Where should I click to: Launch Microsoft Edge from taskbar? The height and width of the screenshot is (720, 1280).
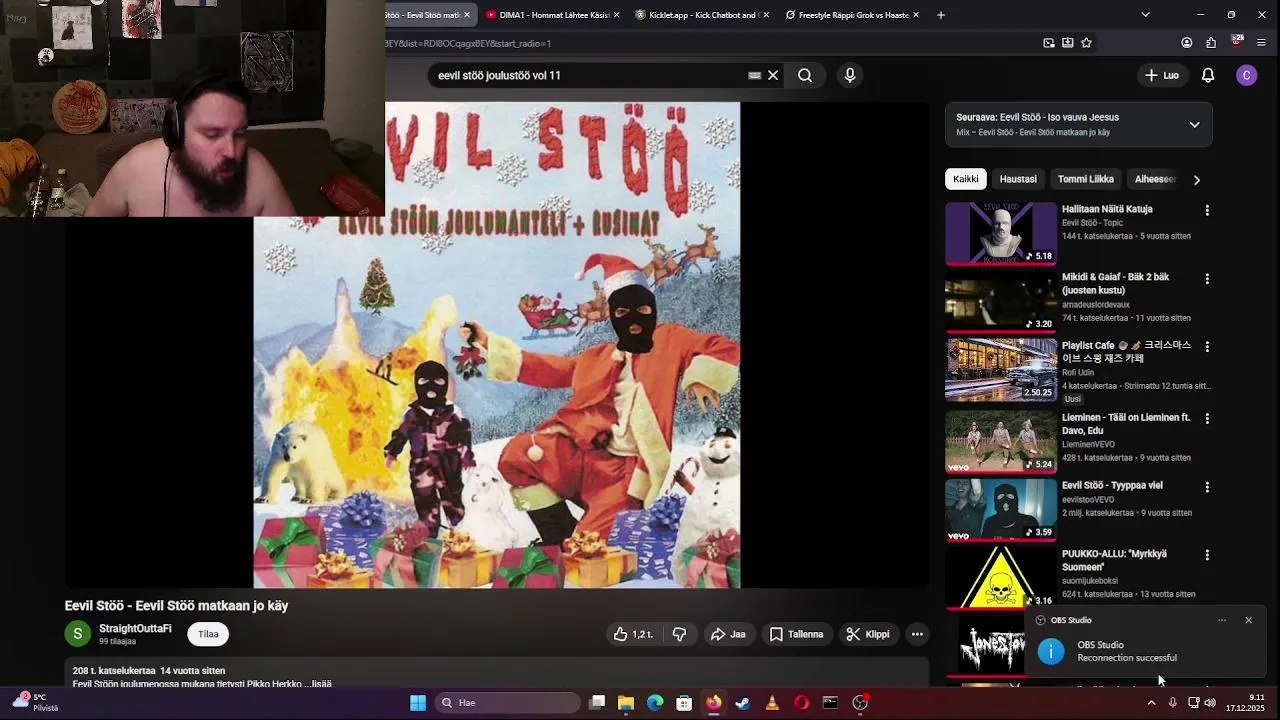pyautogui.click(x=655, y=703)
